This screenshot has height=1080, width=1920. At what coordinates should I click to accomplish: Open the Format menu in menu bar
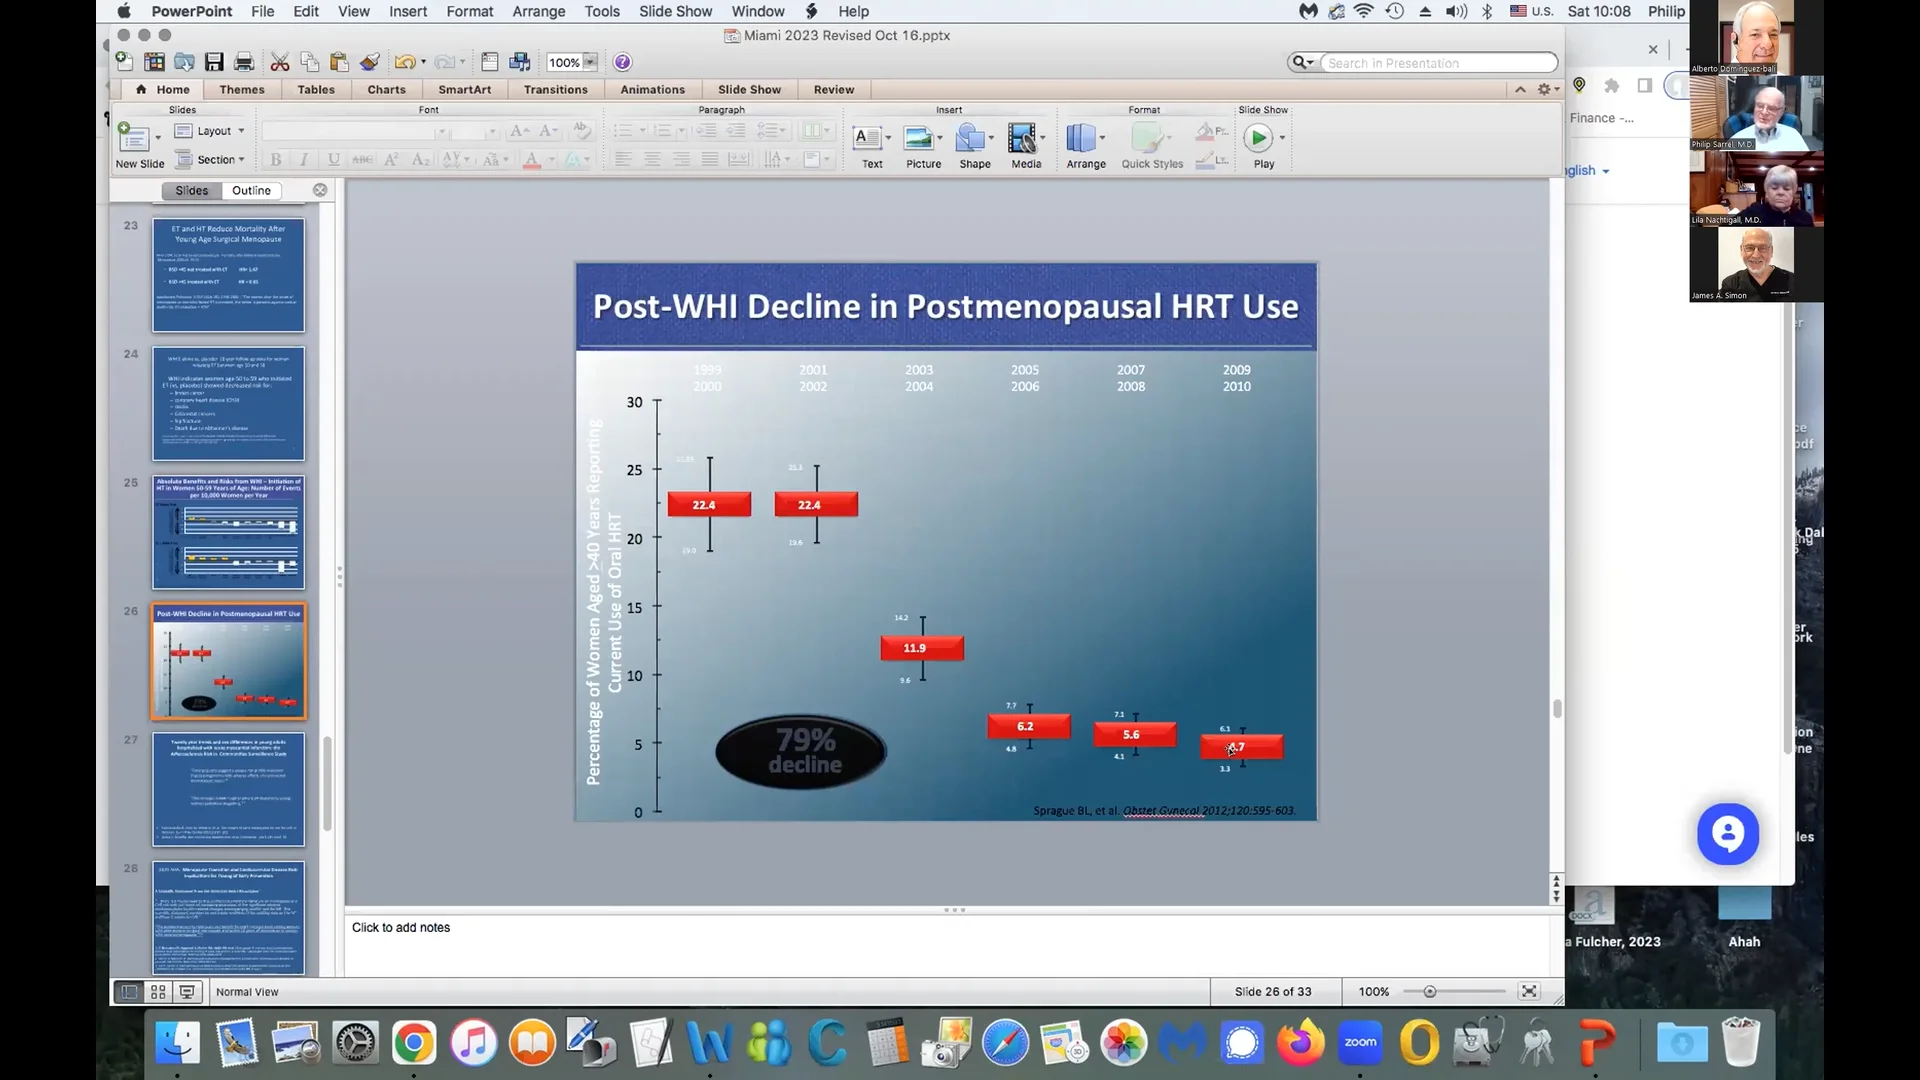[470, 11]
